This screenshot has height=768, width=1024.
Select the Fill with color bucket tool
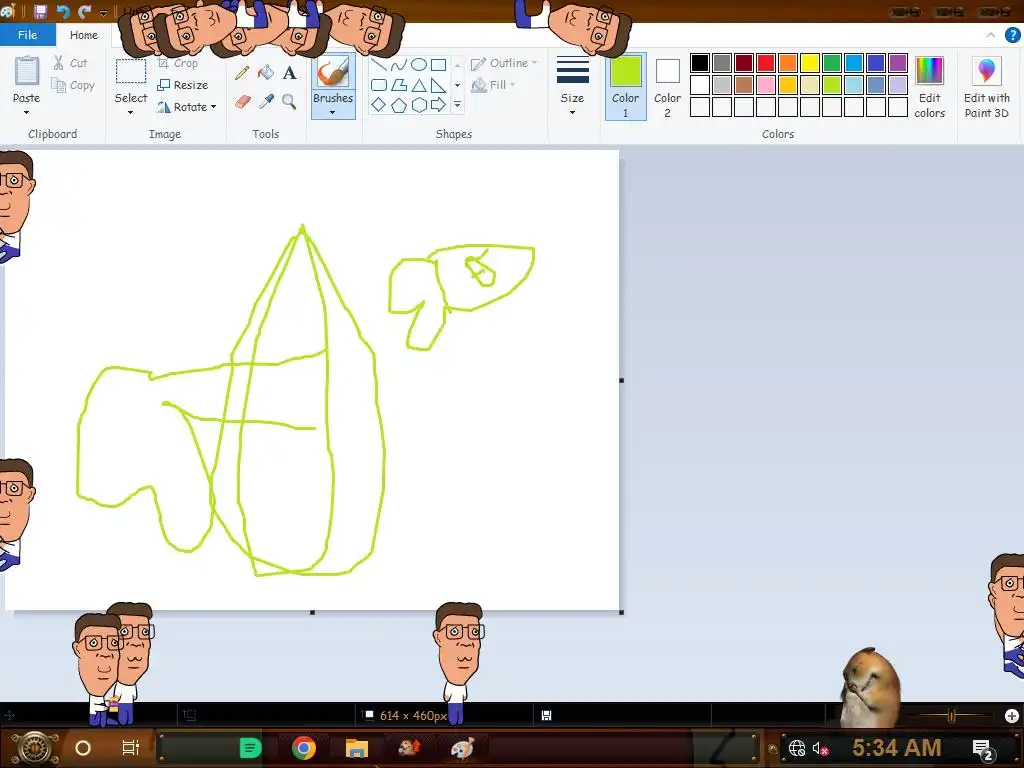pos(266,72)
